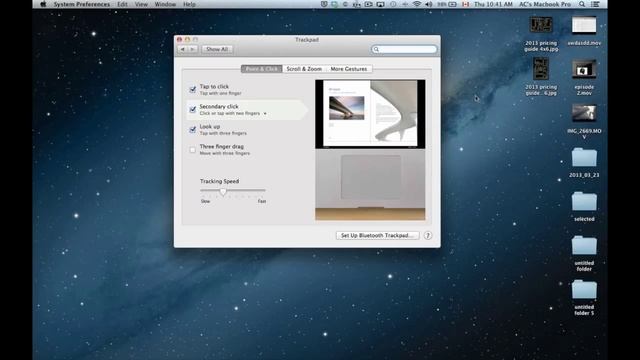
Task: Open the System Preferences menu
Action: tap(82, 4)
